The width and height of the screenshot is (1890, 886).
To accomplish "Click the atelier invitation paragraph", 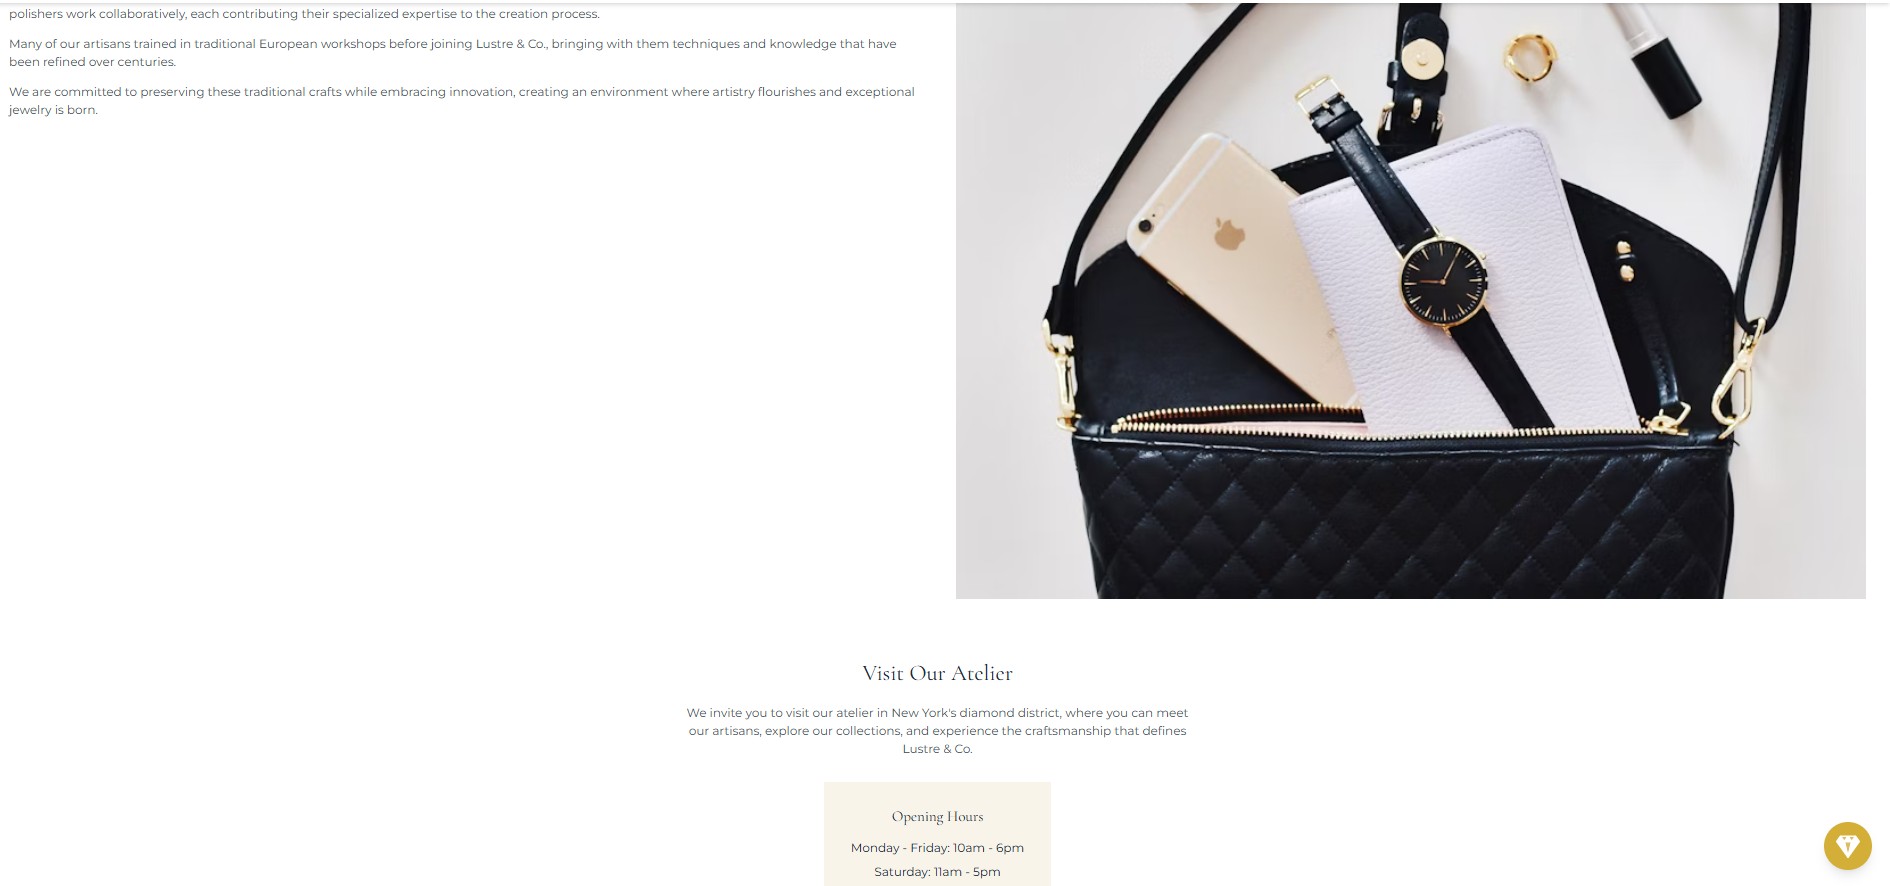I will (937, 731).
